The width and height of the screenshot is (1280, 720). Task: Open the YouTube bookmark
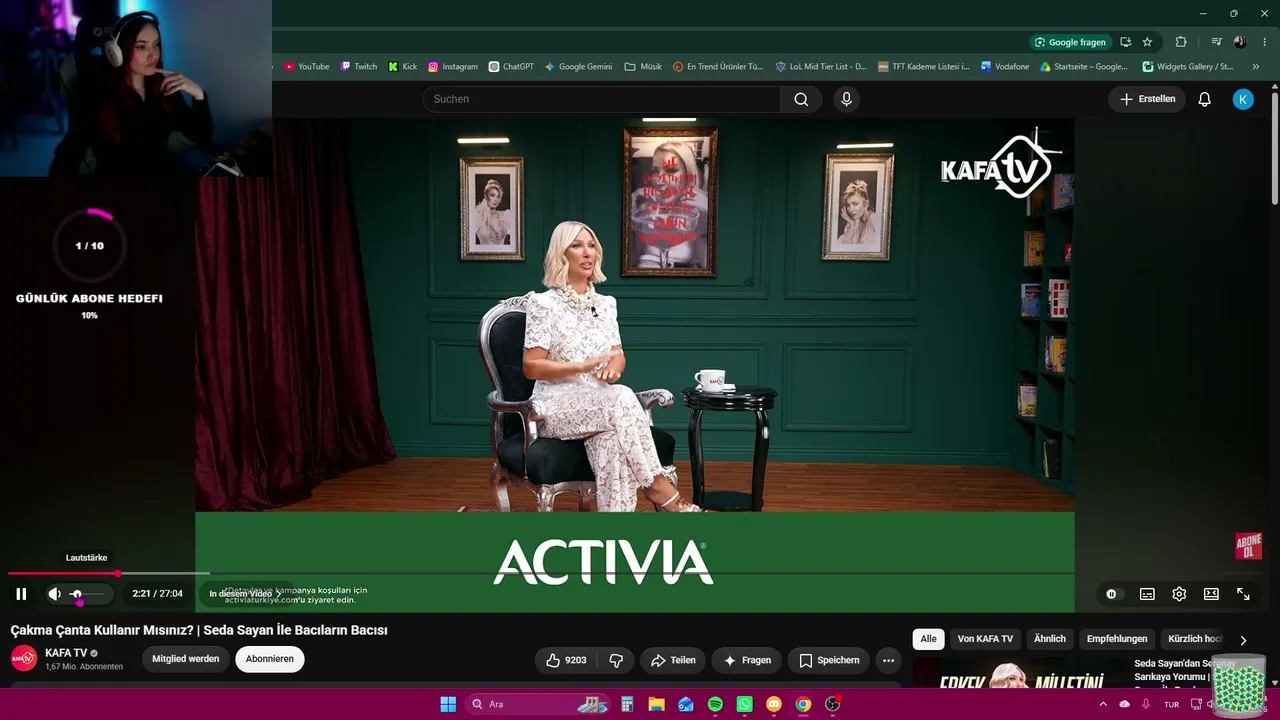coord(306,67)
